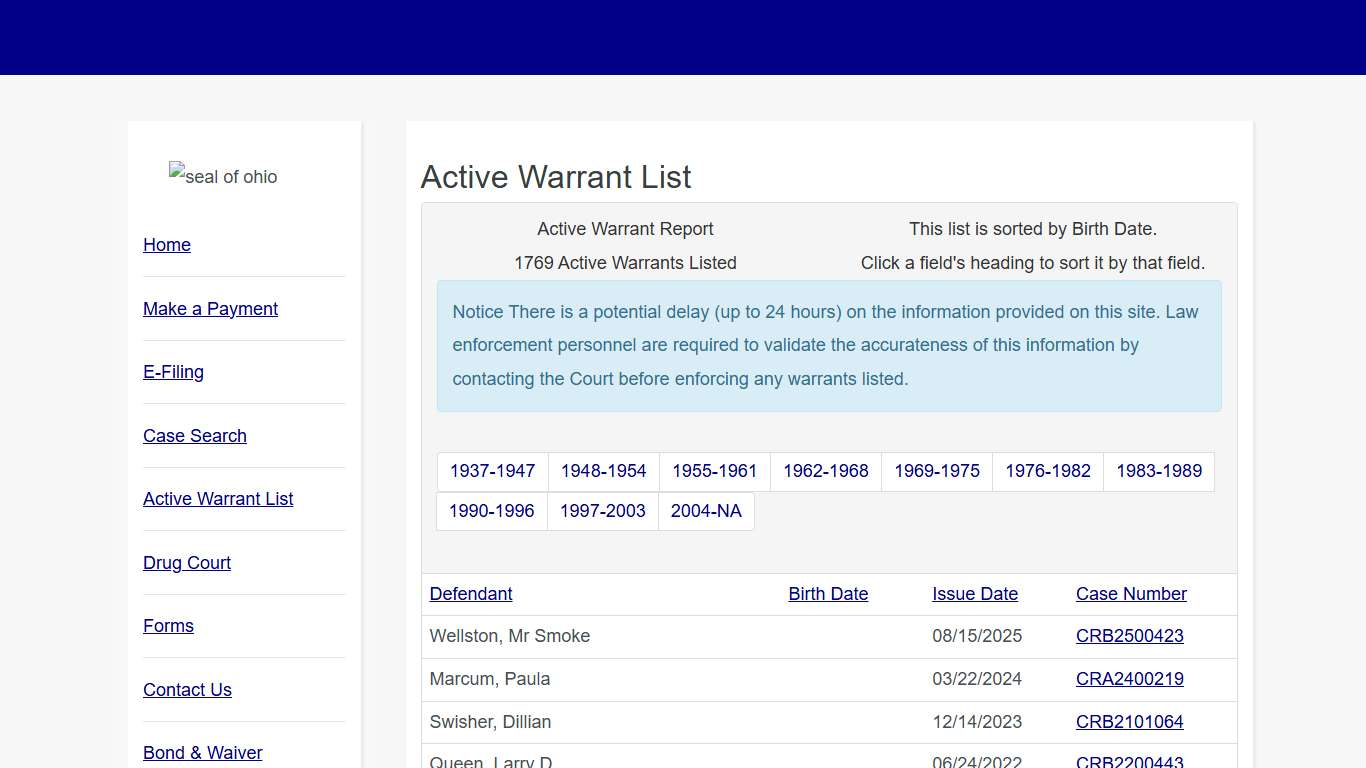This screenshot has width=1366, height=768.
Task: Sort the list by Defendant column
Action: [x=471, y=594]
